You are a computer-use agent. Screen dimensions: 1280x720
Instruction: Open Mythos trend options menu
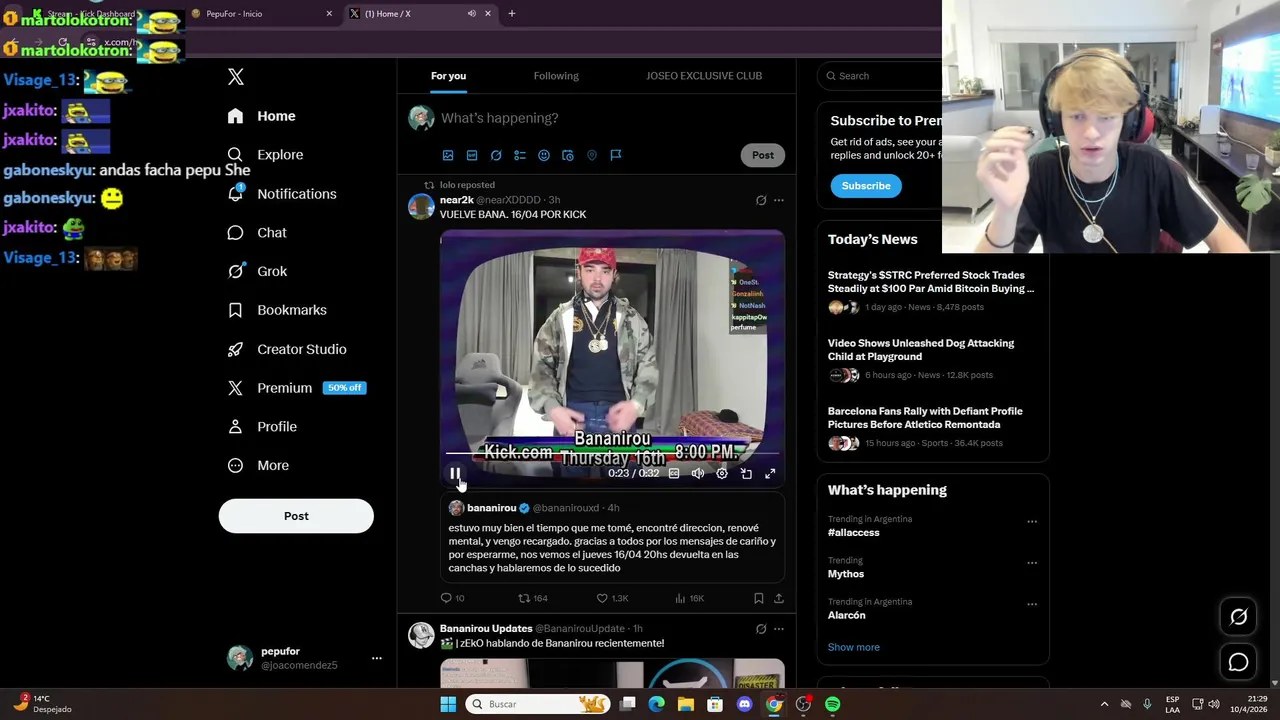[x=1032, y=563]
